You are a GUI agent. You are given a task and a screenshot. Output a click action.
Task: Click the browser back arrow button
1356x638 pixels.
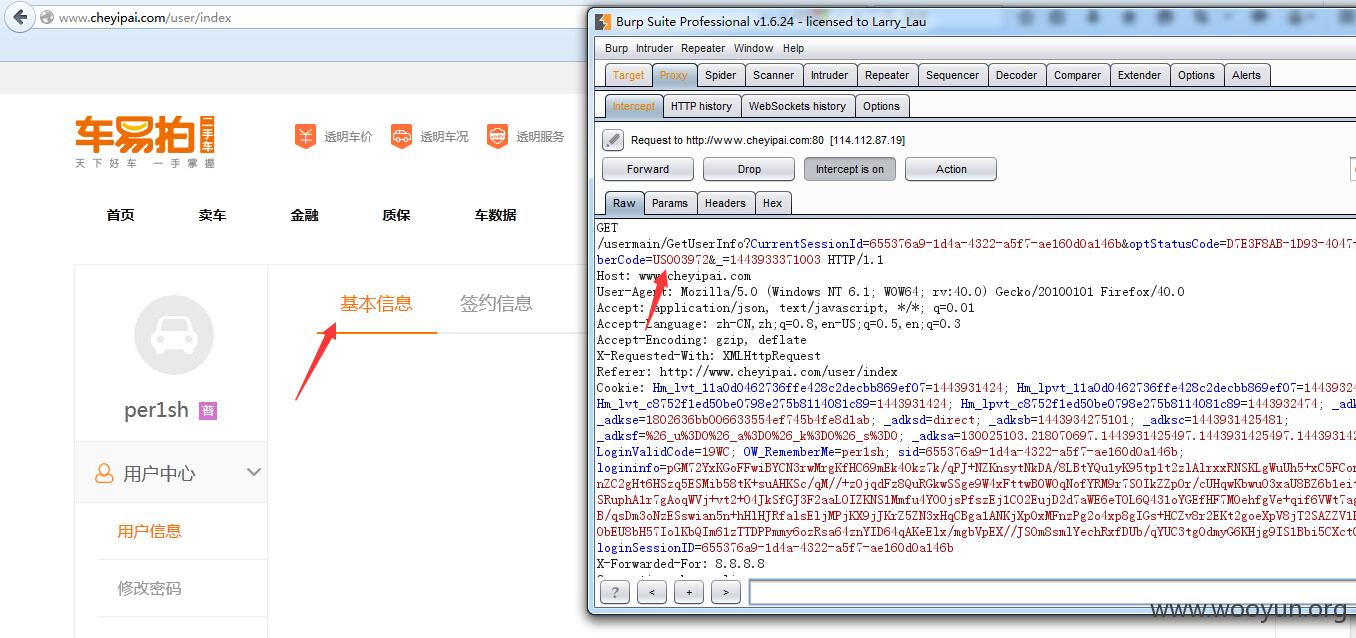point(20,17)
